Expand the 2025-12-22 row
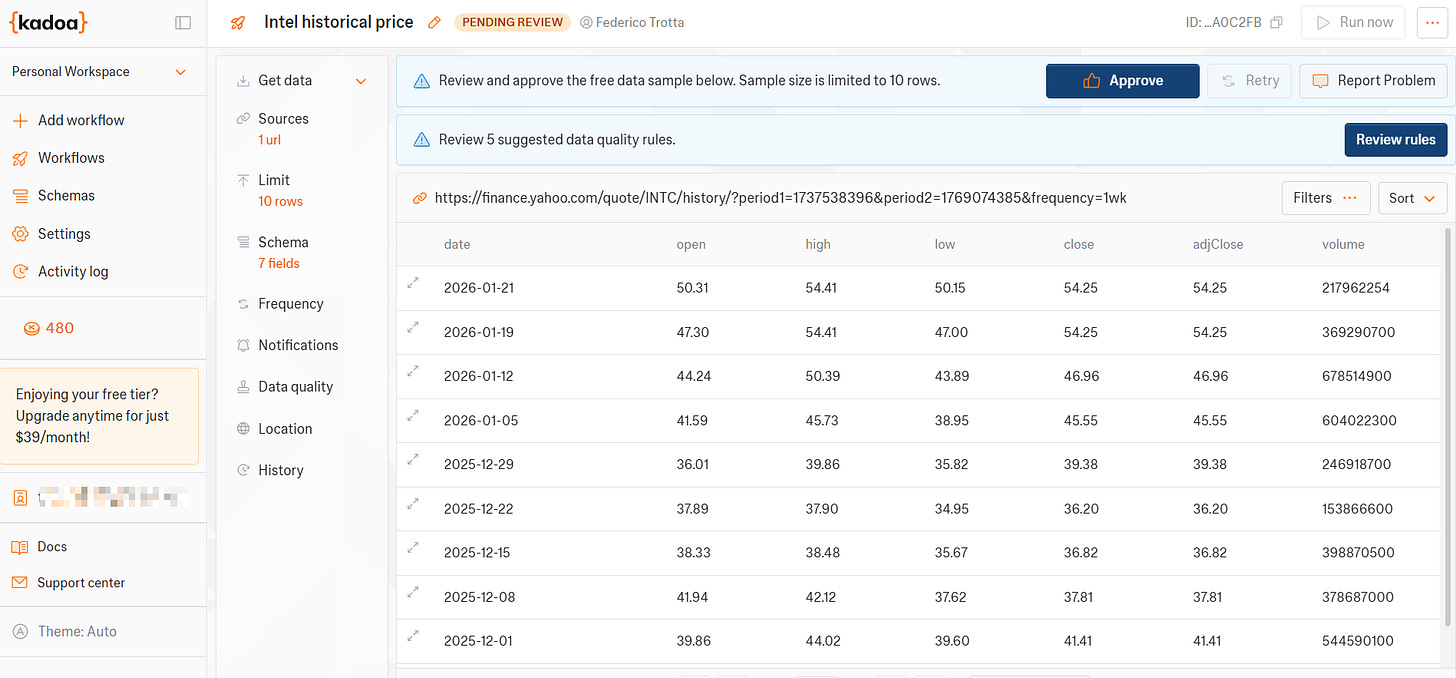 pos(412,503)
